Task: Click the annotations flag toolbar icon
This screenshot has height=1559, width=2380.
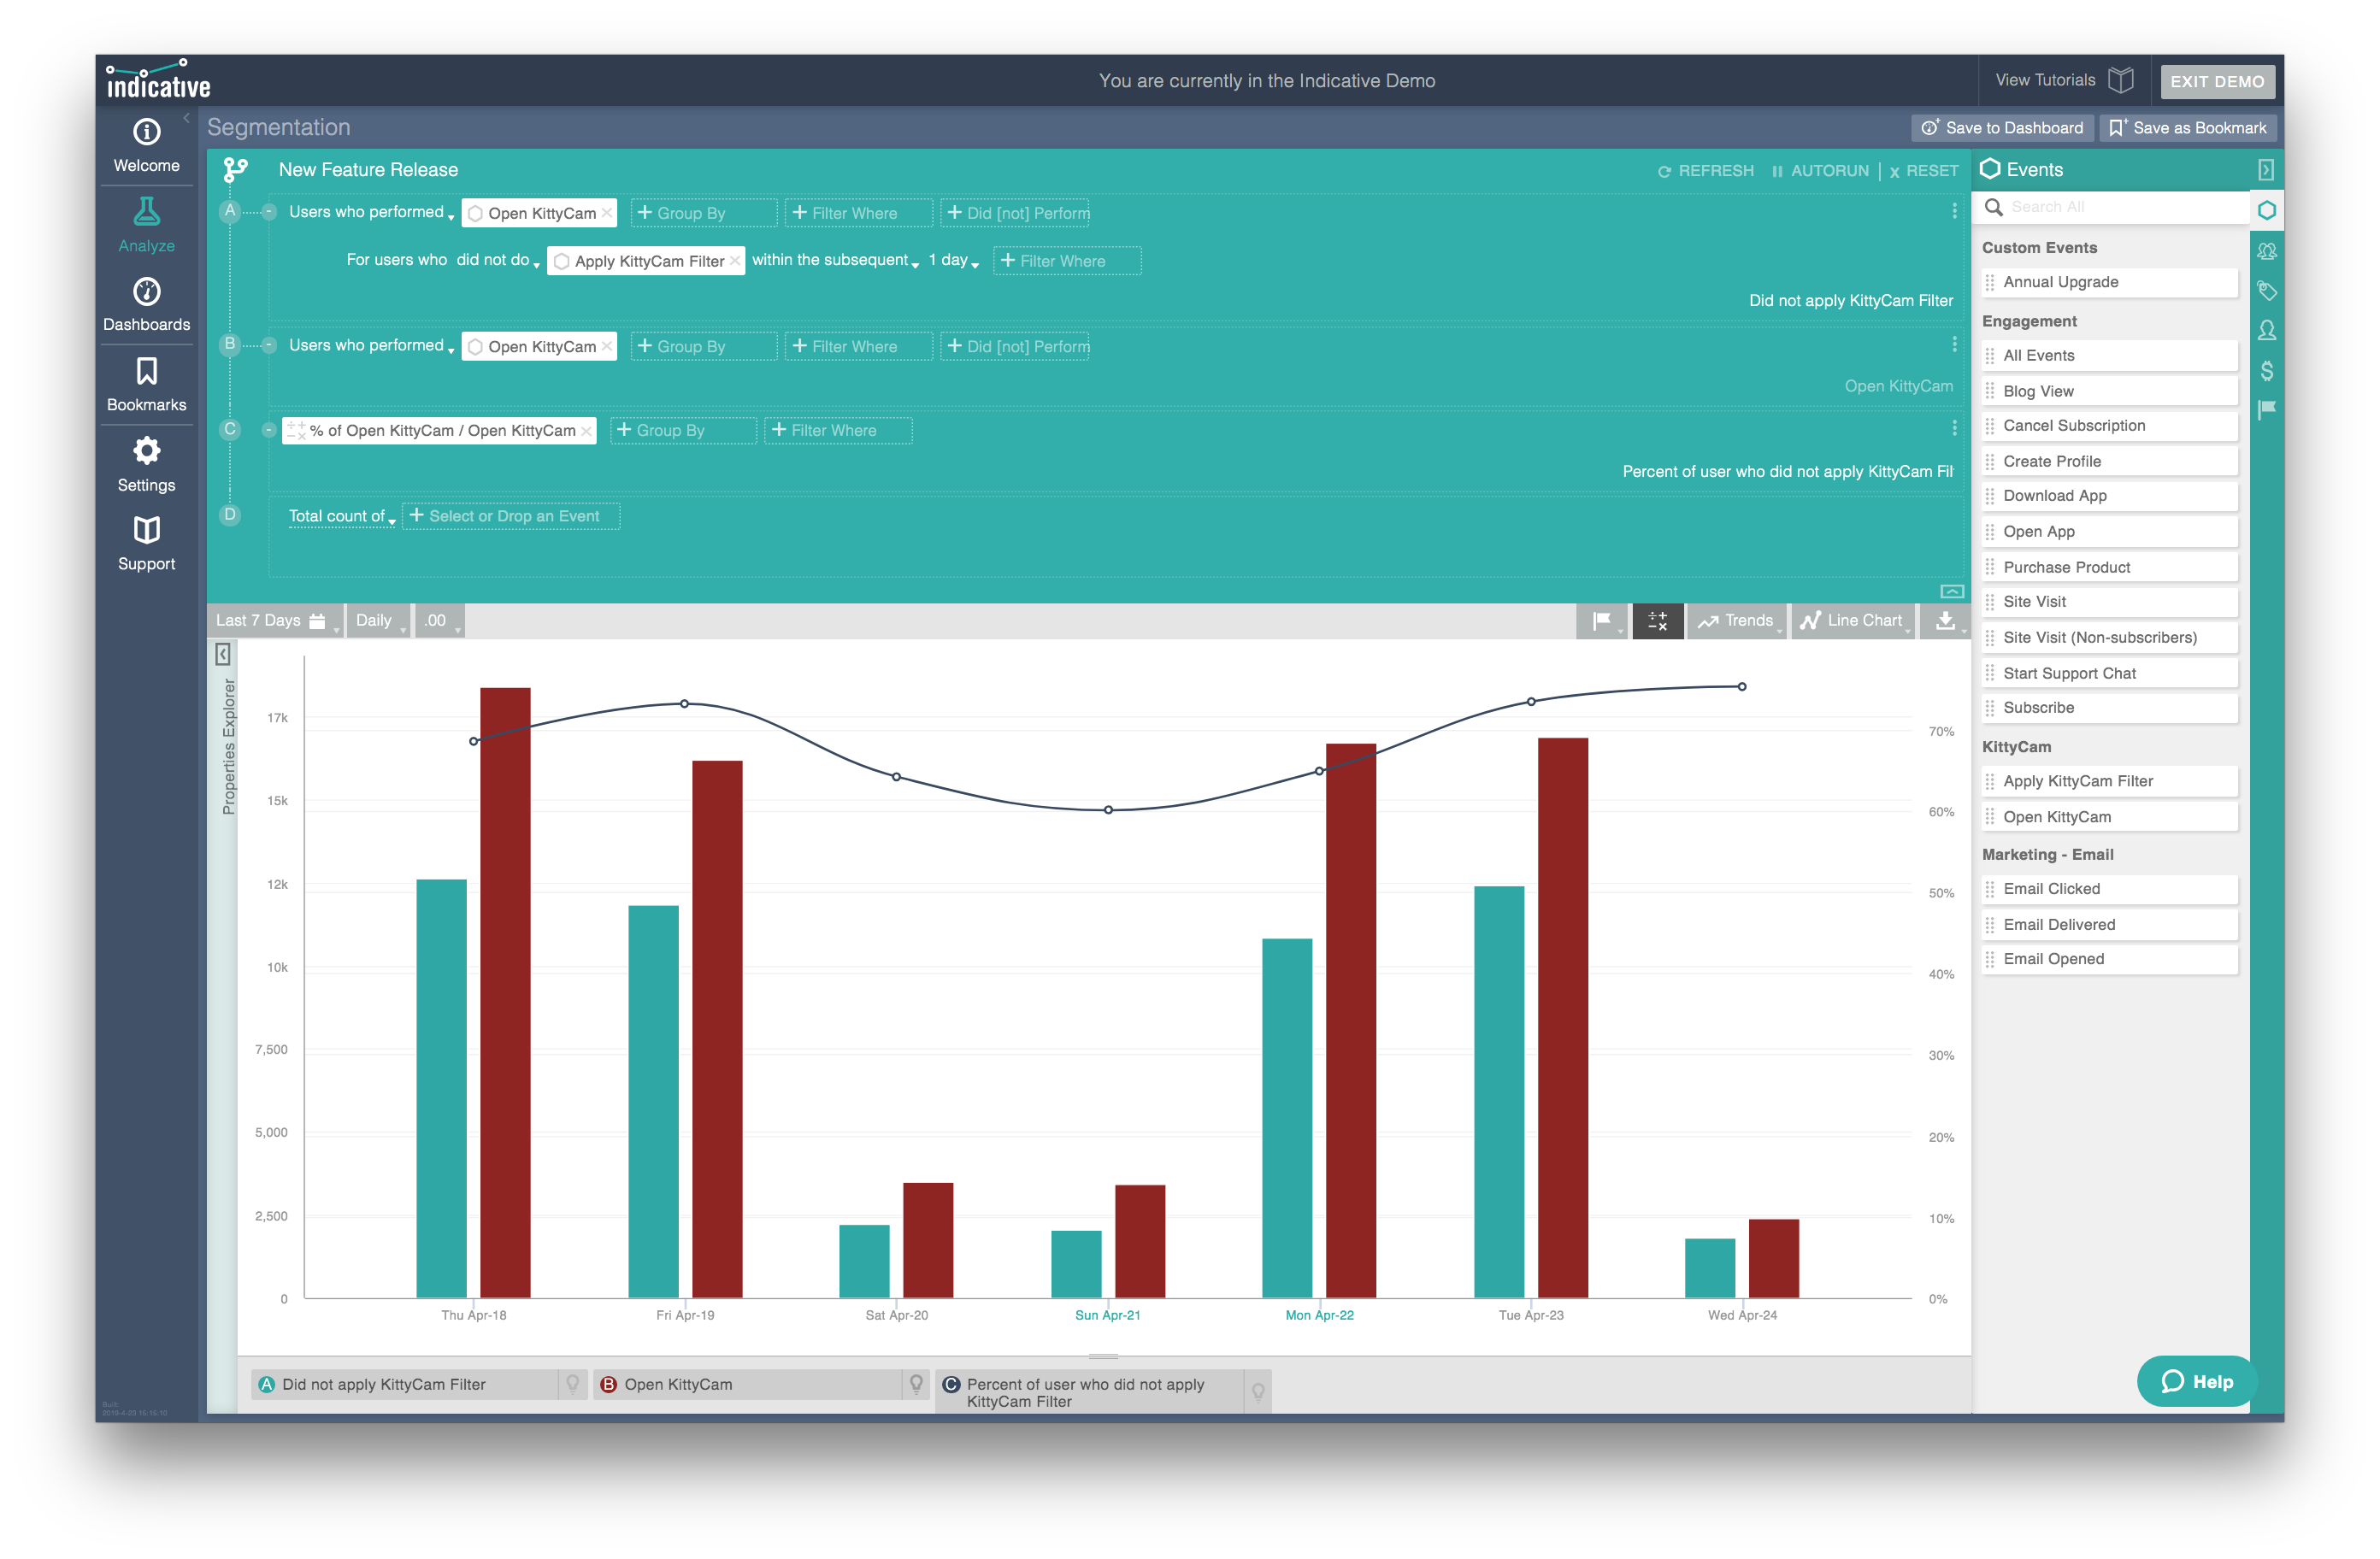Action: [x=1602, y=621]
